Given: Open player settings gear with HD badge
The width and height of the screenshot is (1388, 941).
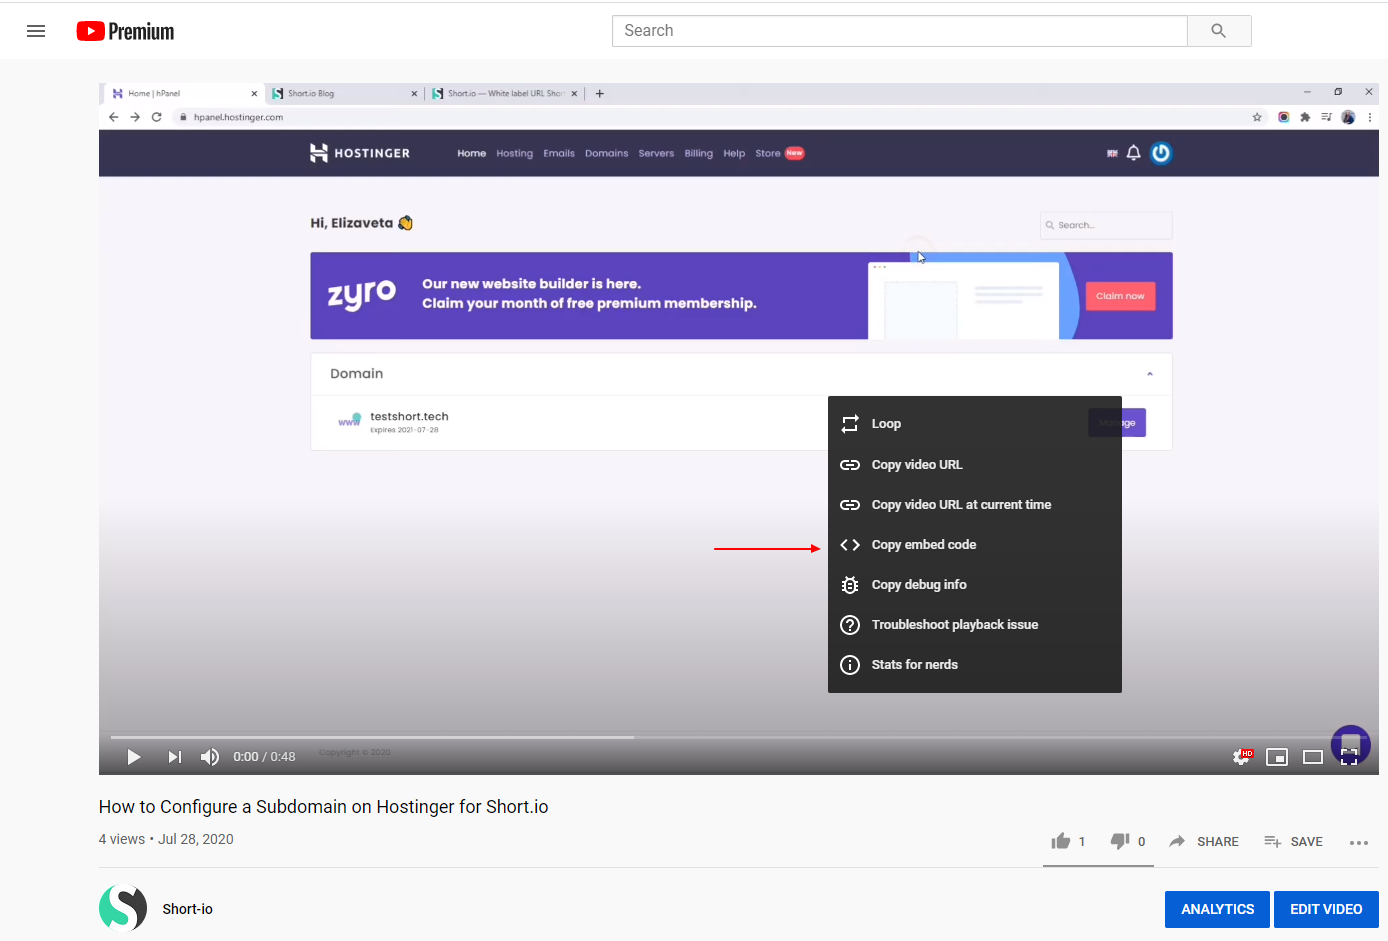Looking at the screenshot, I should 1242,757.
